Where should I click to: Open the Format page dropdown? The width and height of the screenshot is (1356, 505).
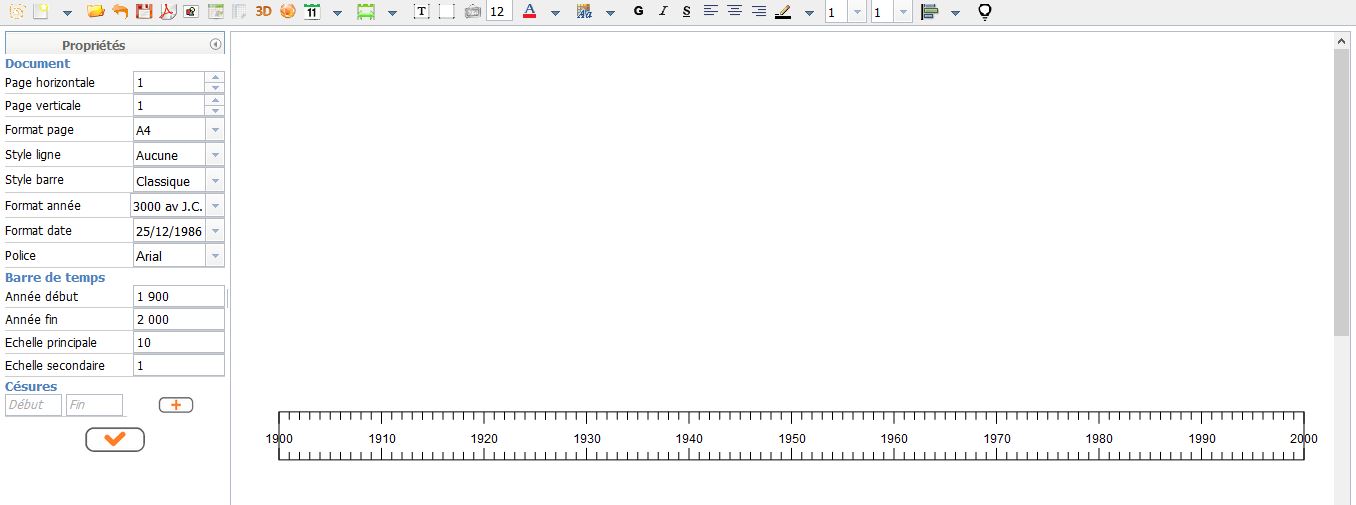click(215, 130)
